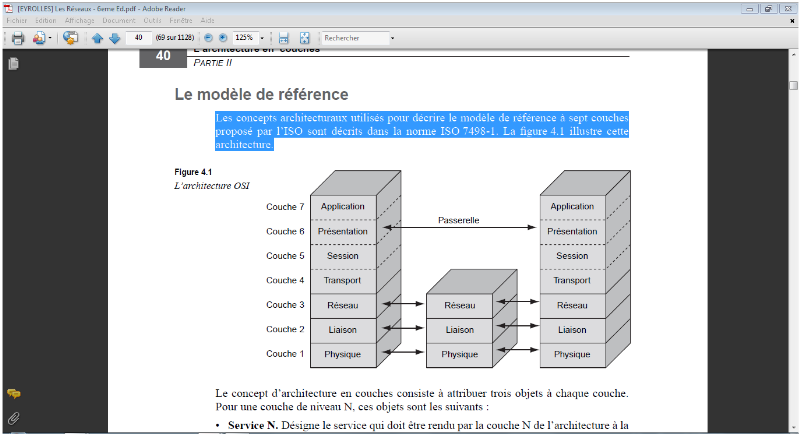800x434 pixels.
Task: Open the Rechercher search options dropdown
Action: coord(392,38)
